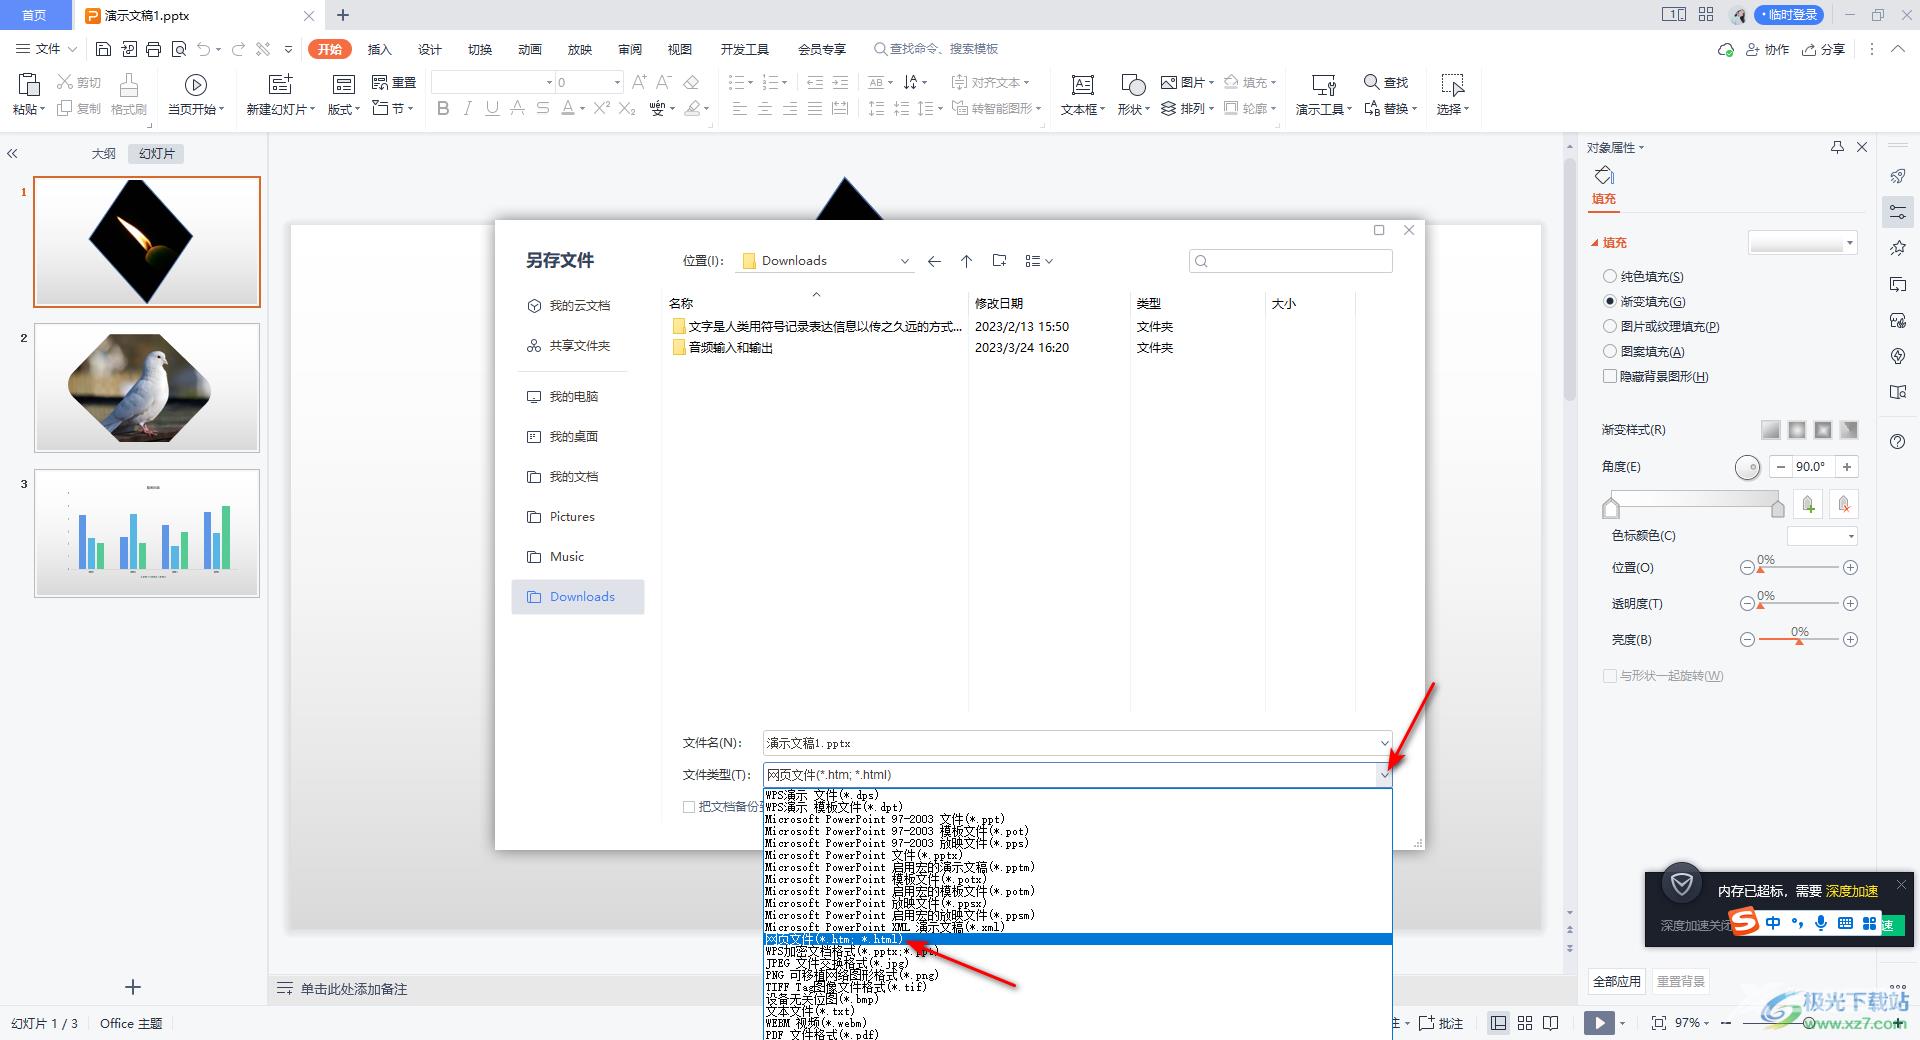Open font name dropdown in ribbon

click(549, 82)
